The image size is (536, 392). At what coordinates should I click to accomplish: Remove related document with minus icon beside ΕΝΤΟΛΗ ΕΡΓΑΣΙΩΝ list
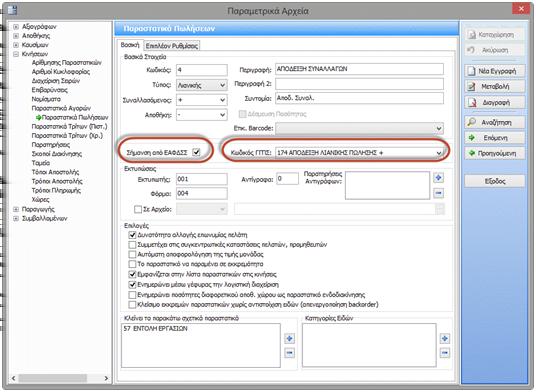click(289, 353)
